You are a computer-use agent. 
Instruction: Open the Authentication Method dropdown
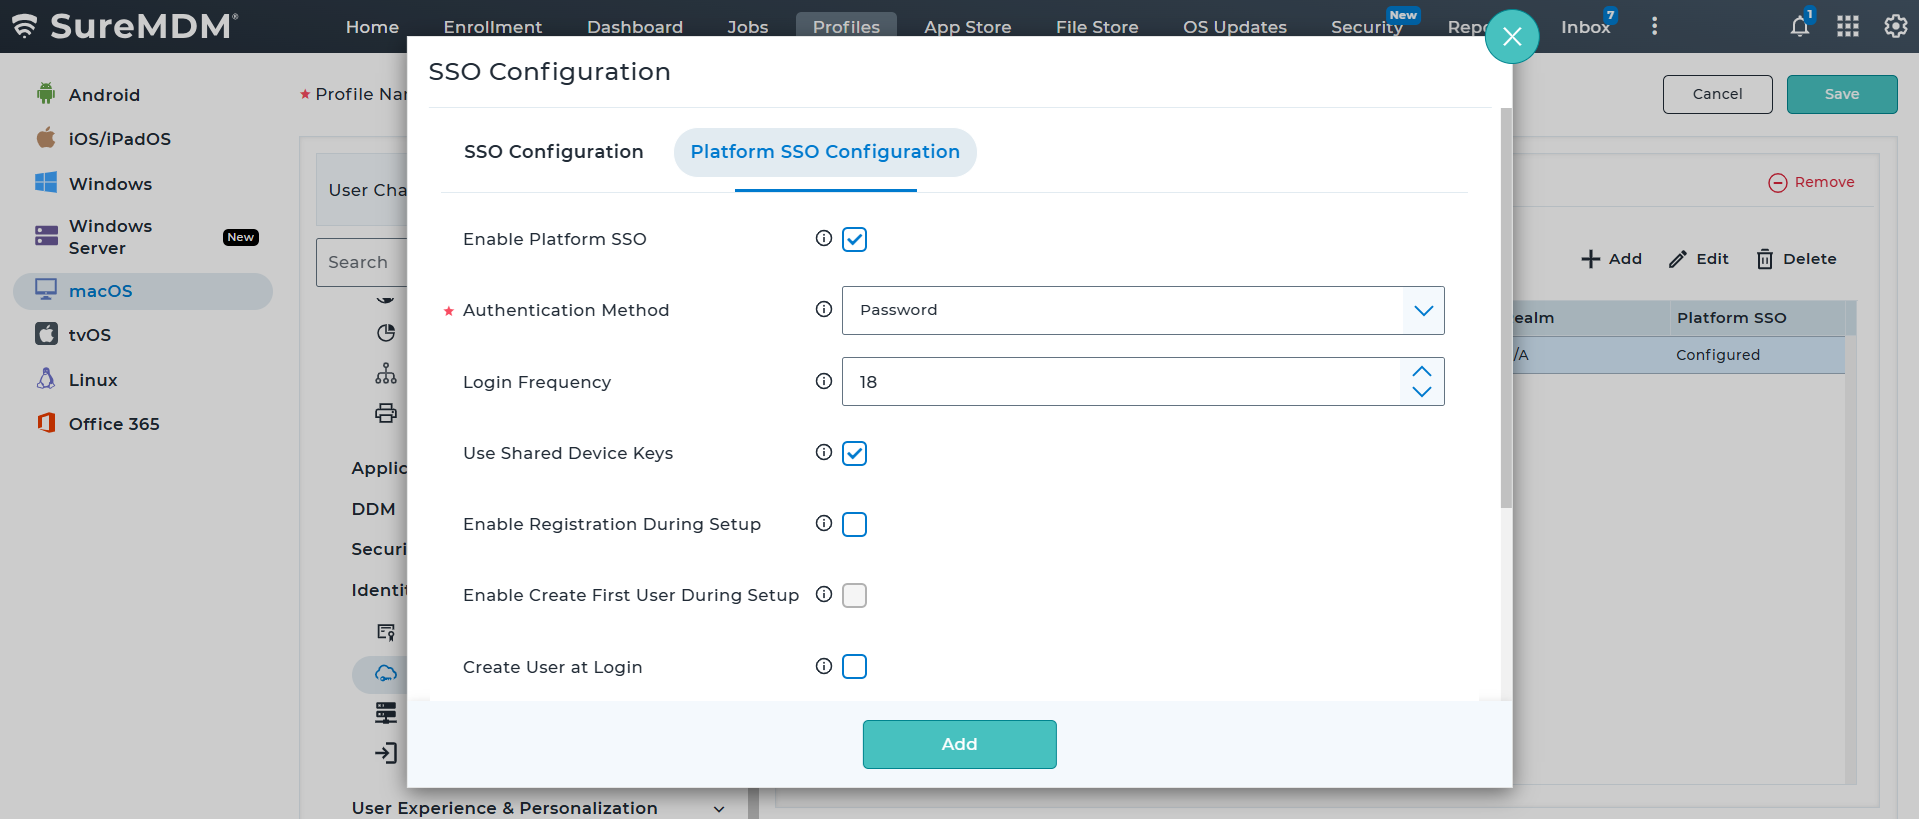[1143, 310]
